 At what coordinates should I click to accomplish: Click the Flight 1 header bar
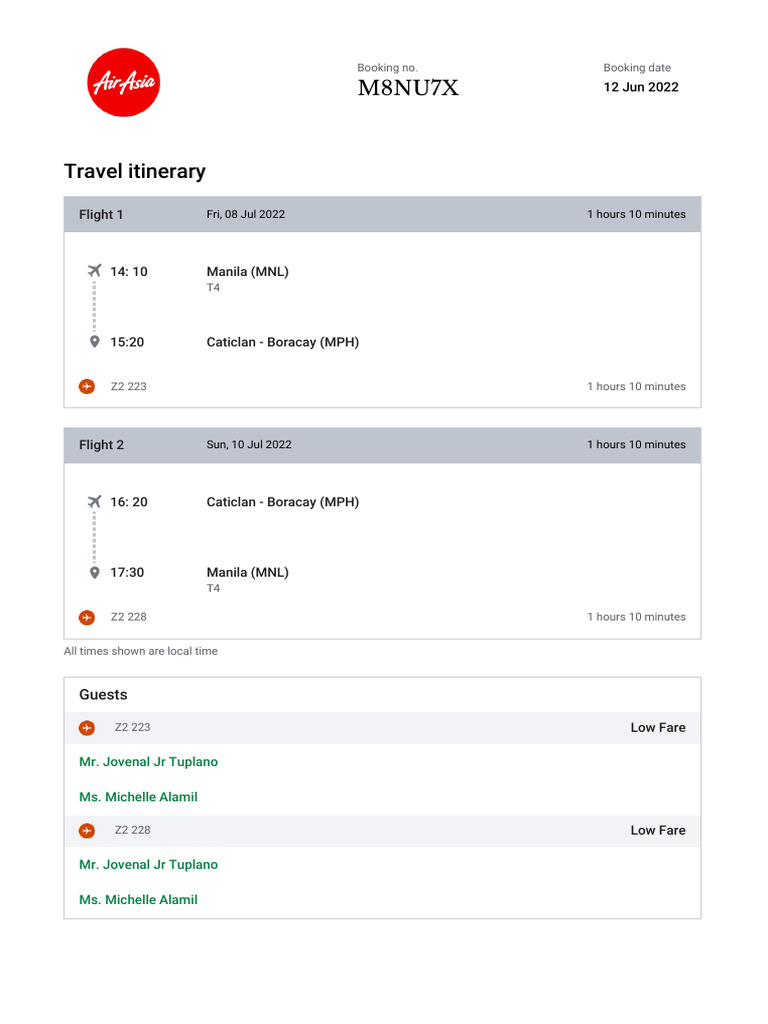[382, 214]
